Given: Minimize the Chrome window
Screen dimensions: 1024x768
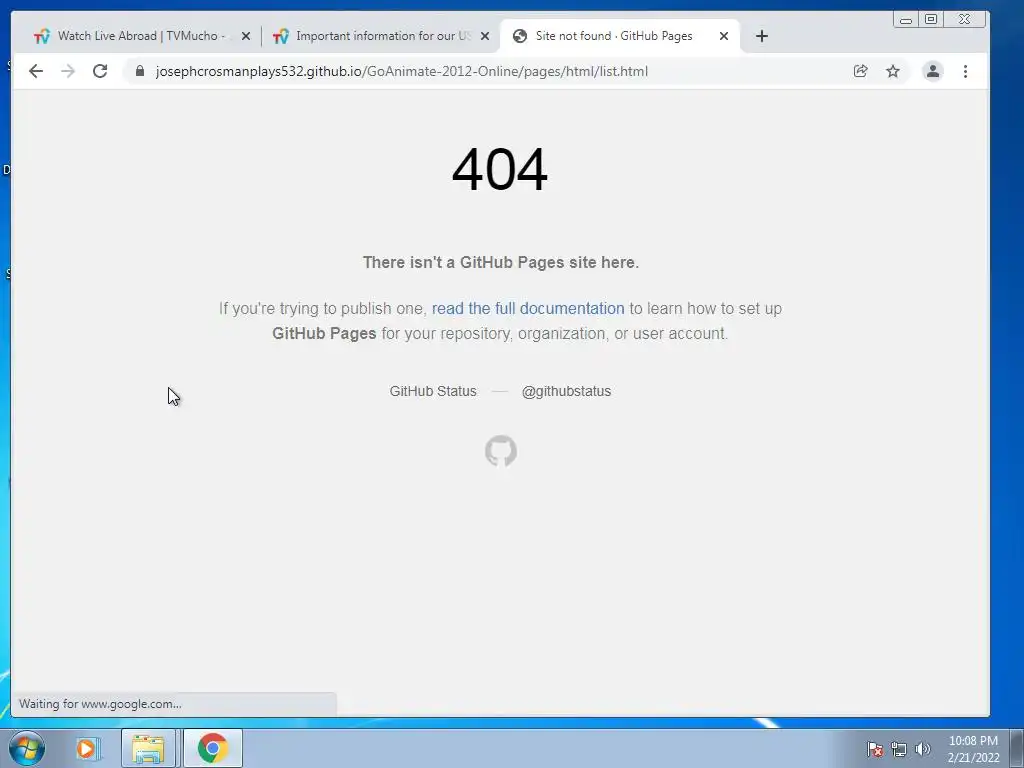Looking at the screenshot, I should coord(906,19).
